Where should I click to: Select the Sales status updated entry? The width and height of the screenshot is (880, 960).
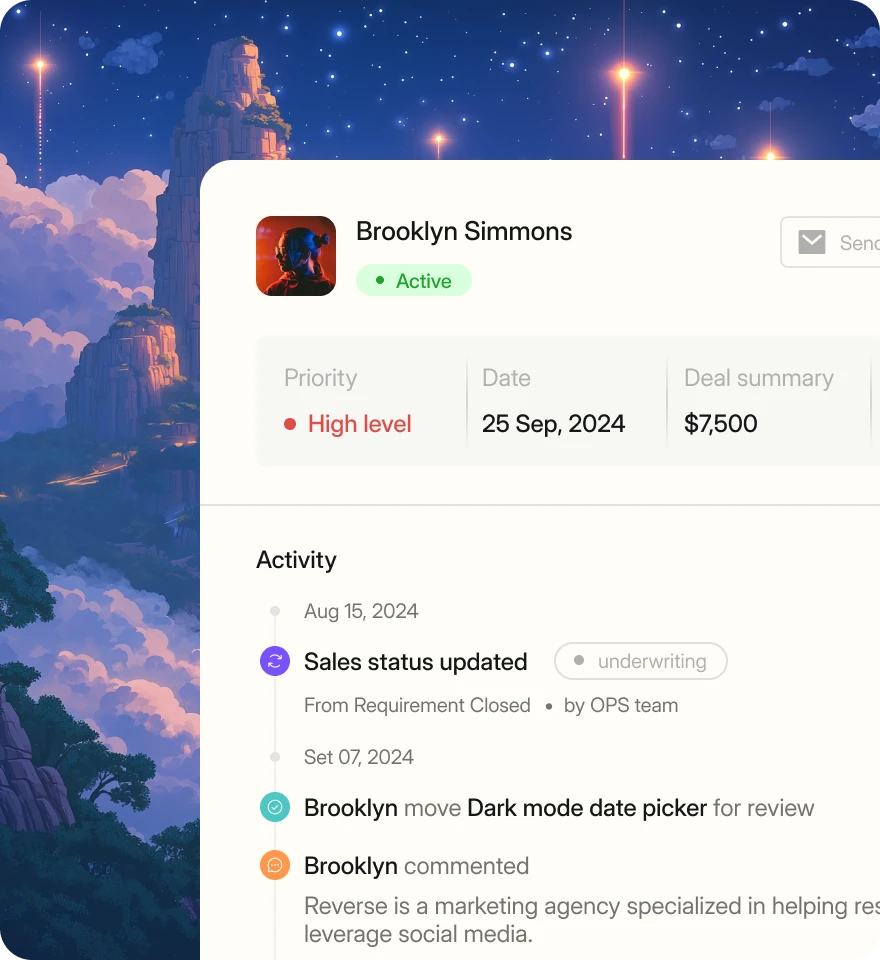click(x=416, y=662)
